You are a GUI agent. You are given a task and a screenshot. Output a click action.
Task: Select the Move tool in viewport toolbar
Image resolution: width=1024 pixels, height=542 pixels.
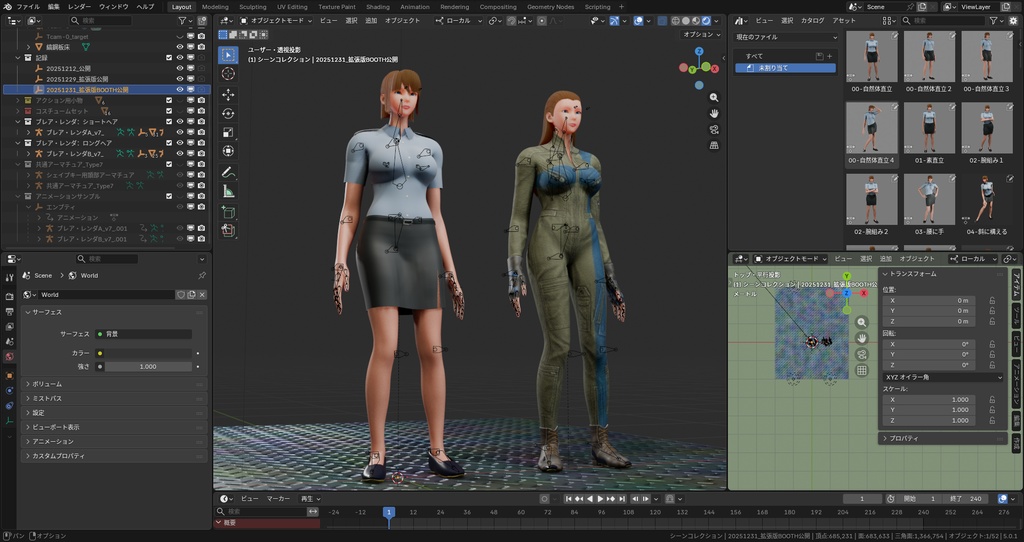click(x=228, y=94)
